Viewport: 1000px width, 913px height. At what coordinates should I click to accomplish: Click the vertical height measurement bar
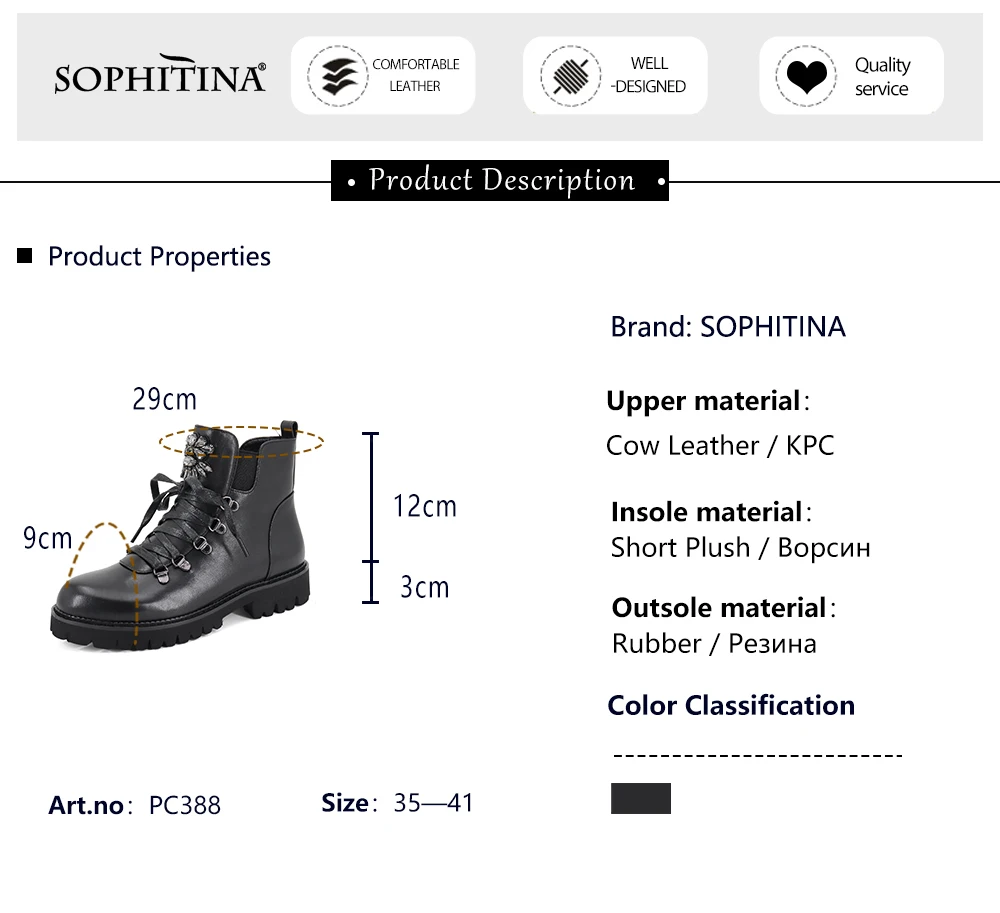(x=371, y=517)
